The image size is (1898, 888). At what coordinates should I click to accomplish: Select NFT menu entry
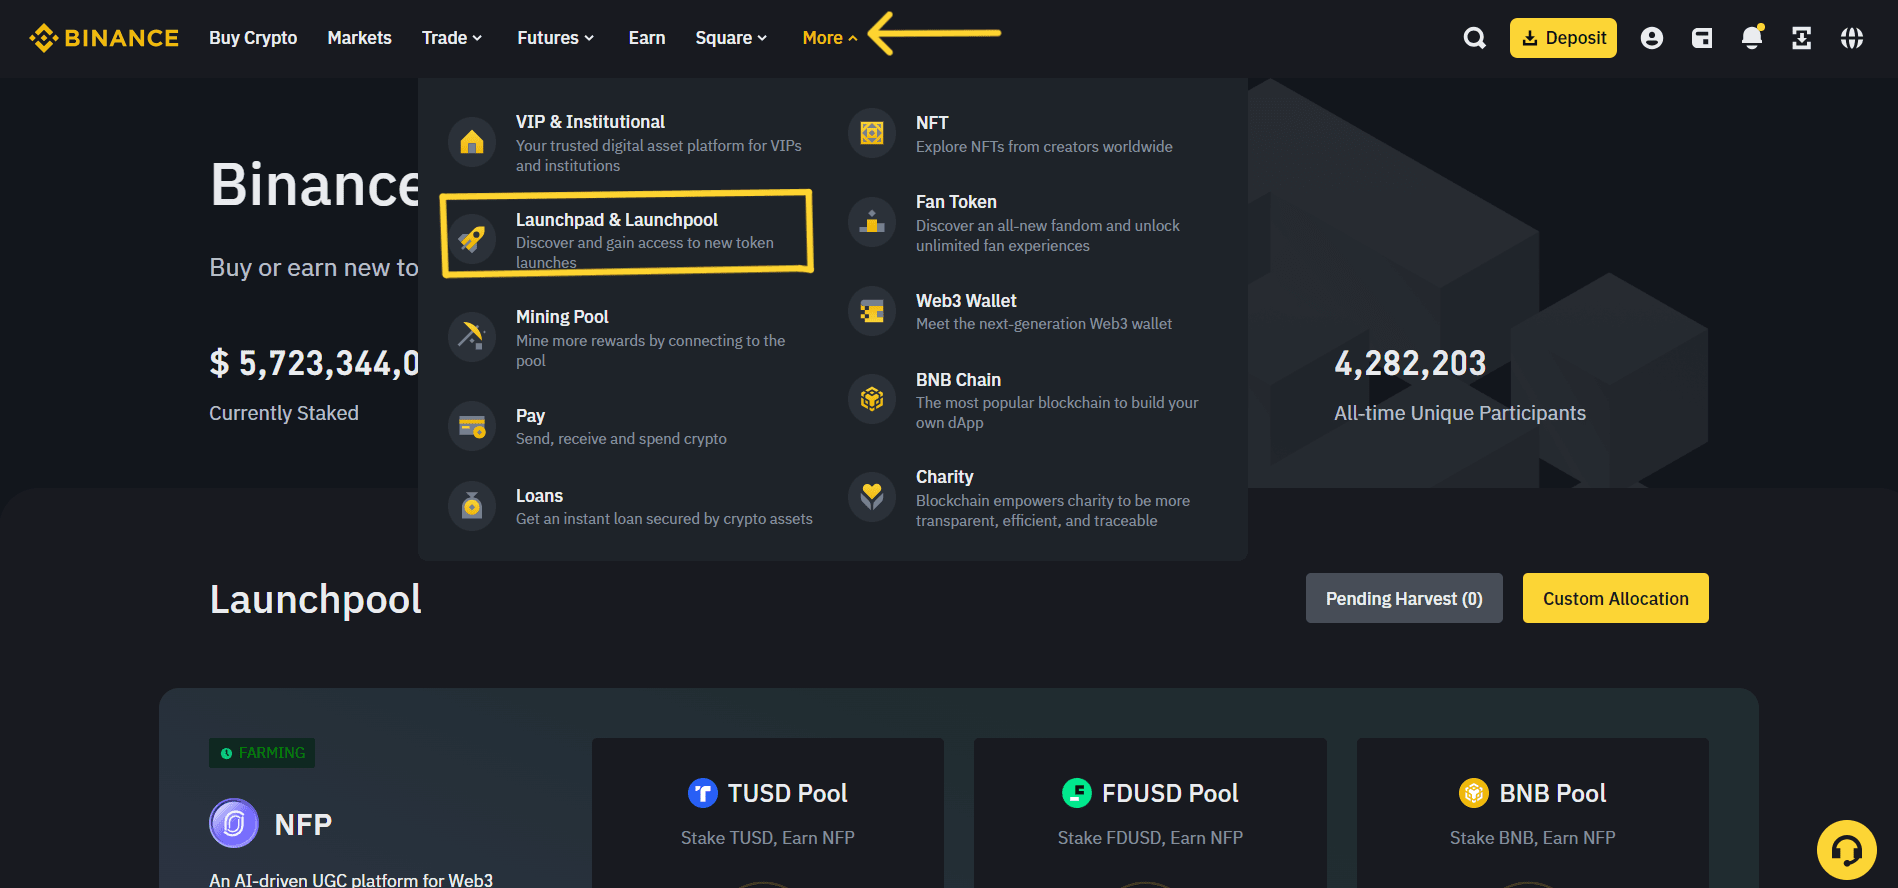pyautogui.click(x=1030, y=133)
